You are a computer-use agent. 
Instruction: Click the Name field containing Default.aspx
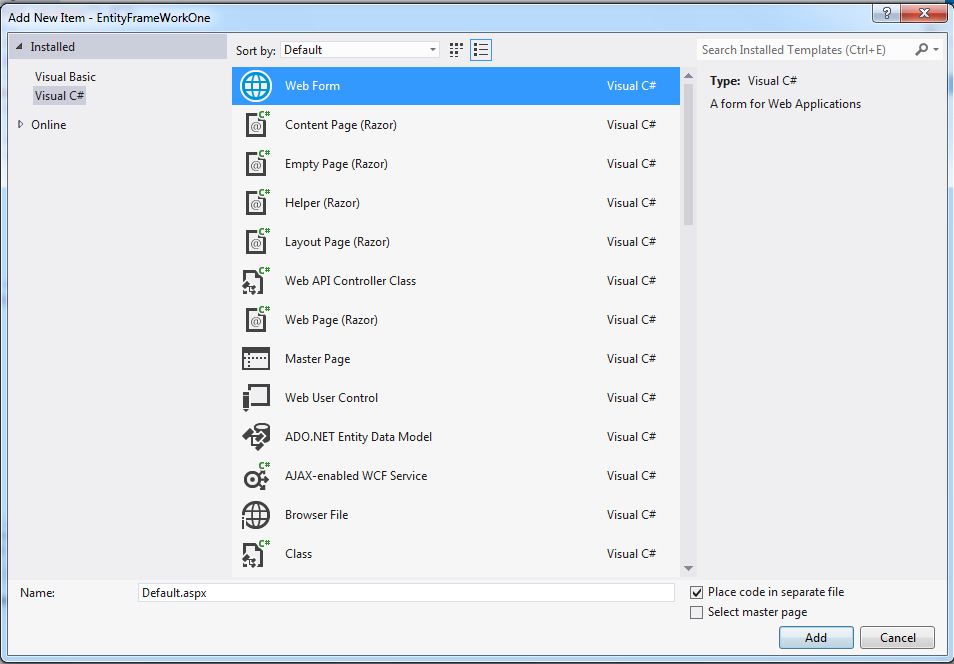click(x=406, y=593)
